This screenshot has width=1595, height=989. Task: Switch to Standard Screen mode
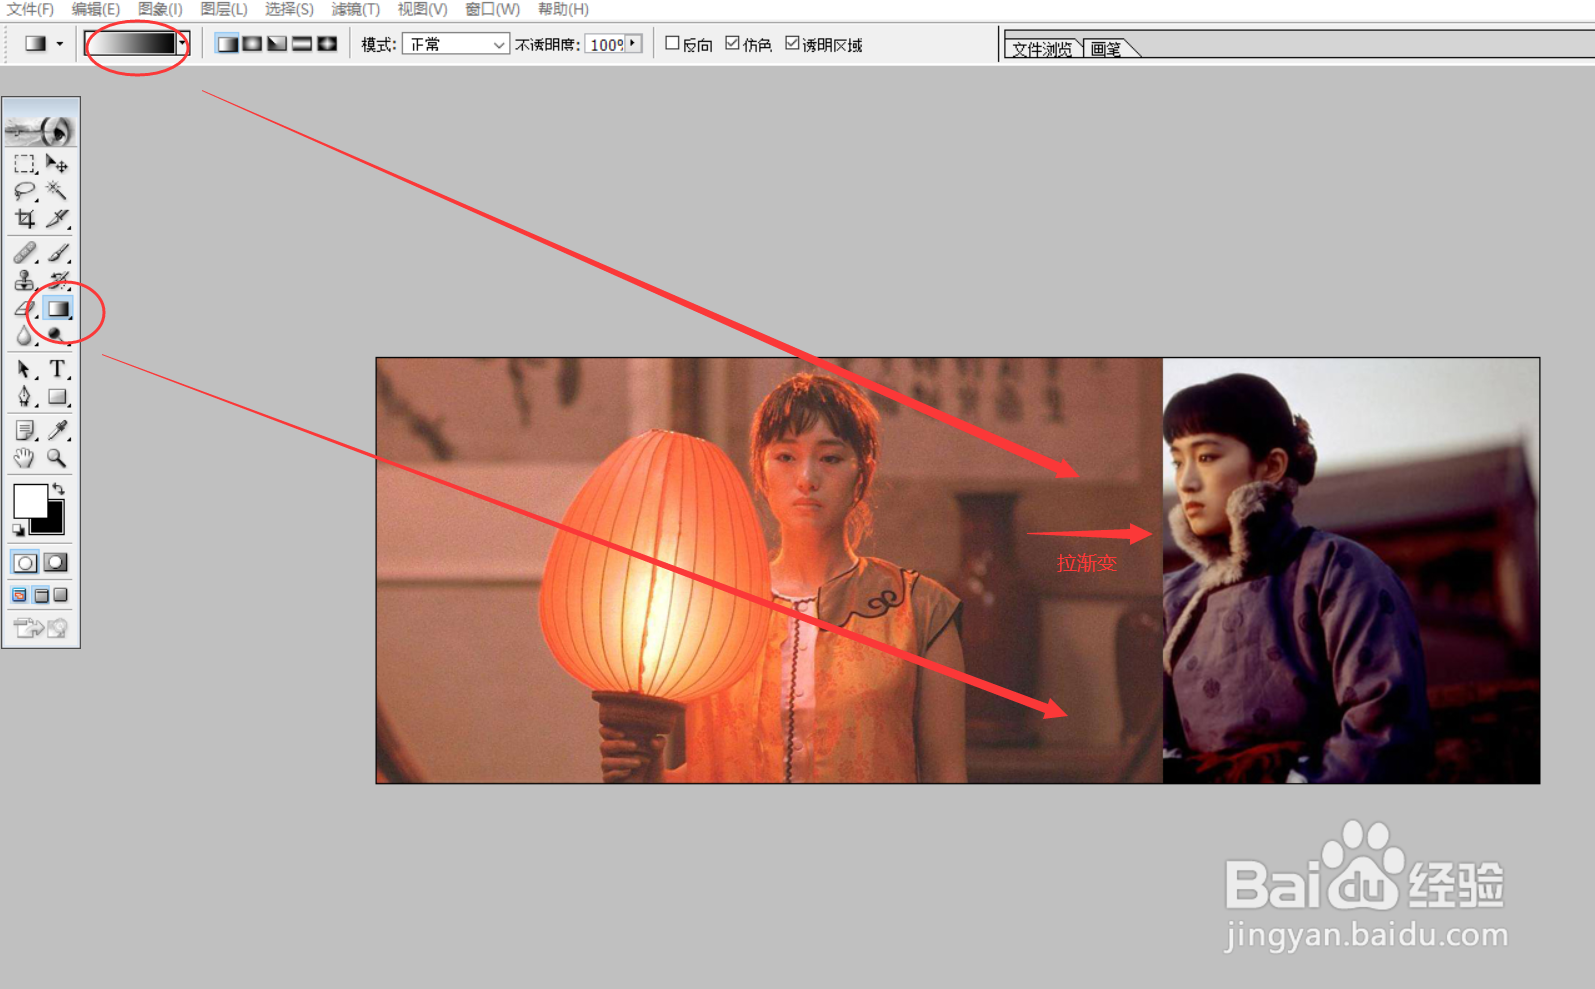(20, 595)
